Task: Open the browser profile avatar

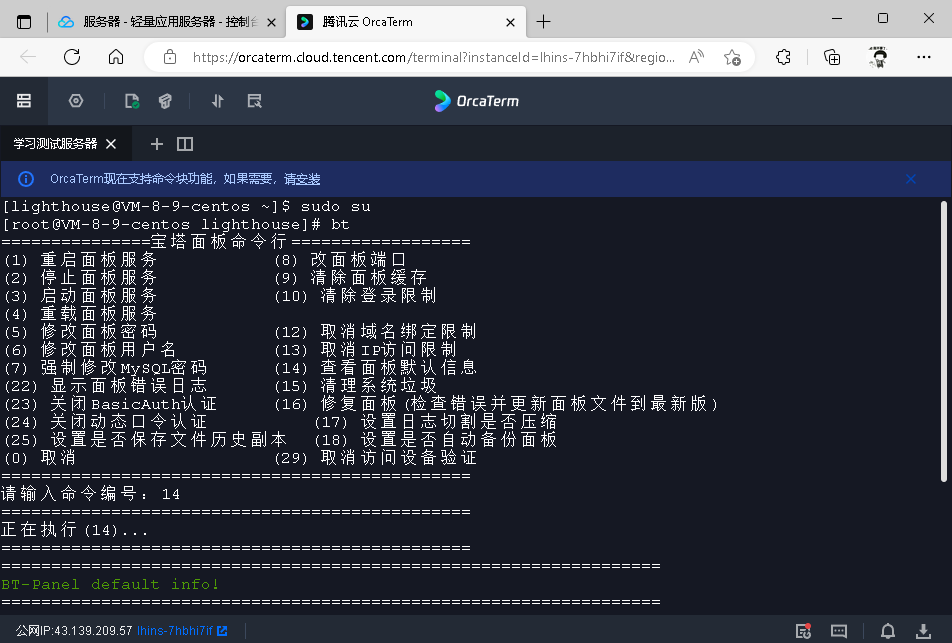Action: click(x=878, y=57)
